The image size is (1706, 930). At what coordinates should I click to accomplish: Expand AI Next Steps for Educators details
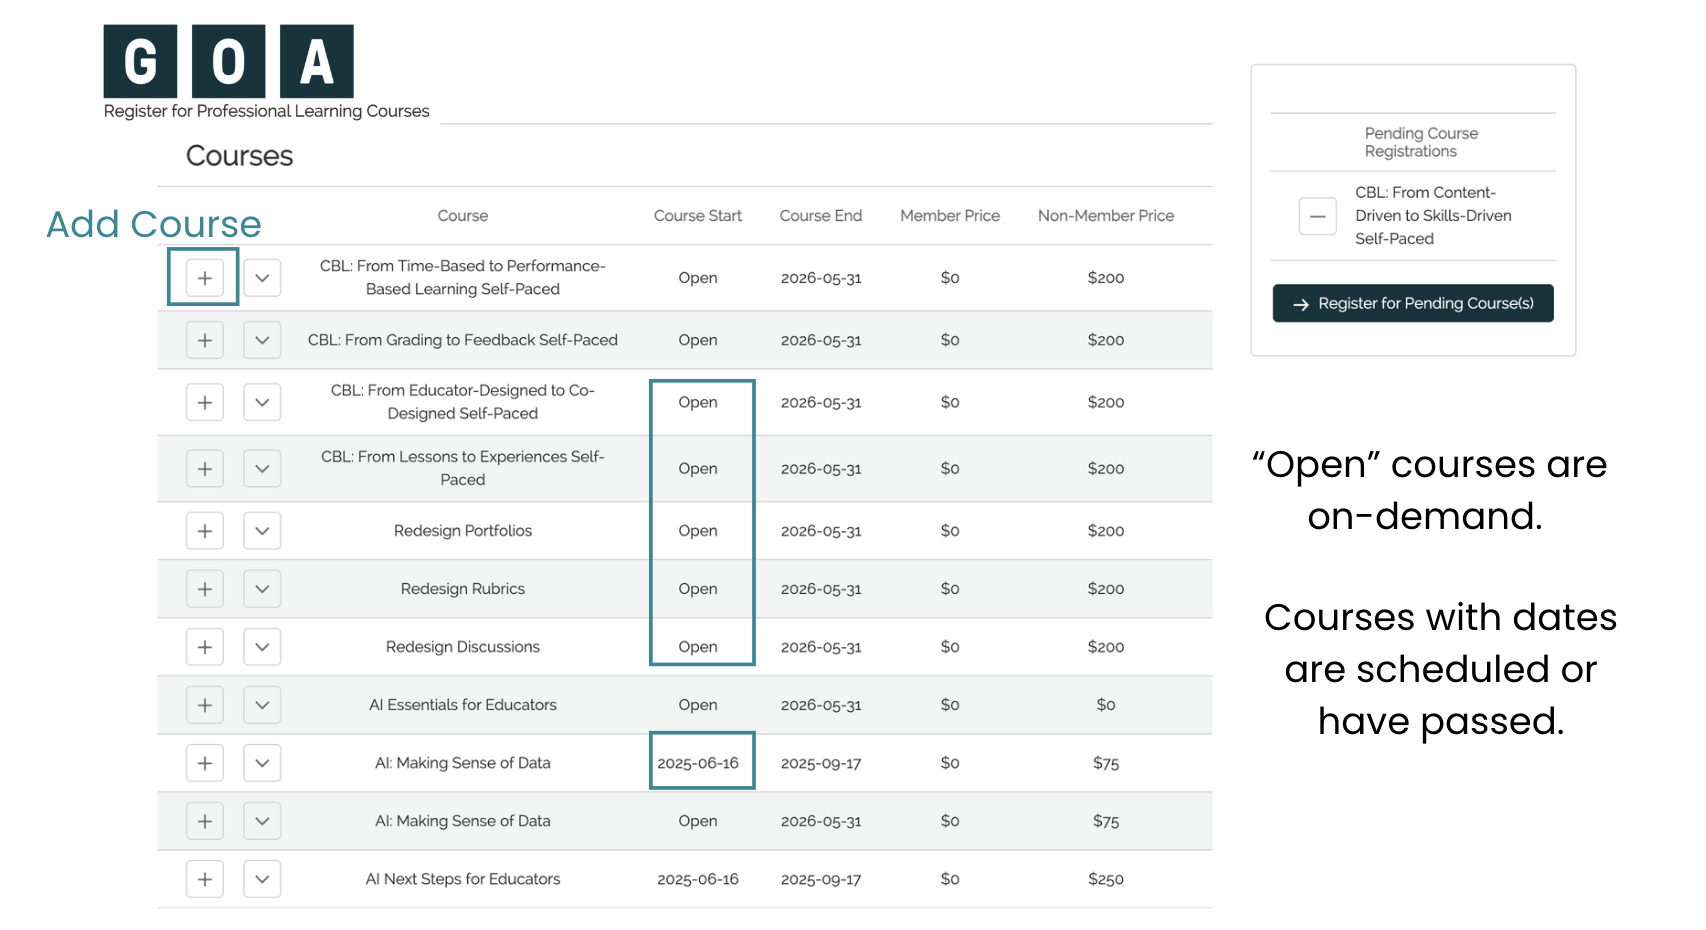point(262,879)
